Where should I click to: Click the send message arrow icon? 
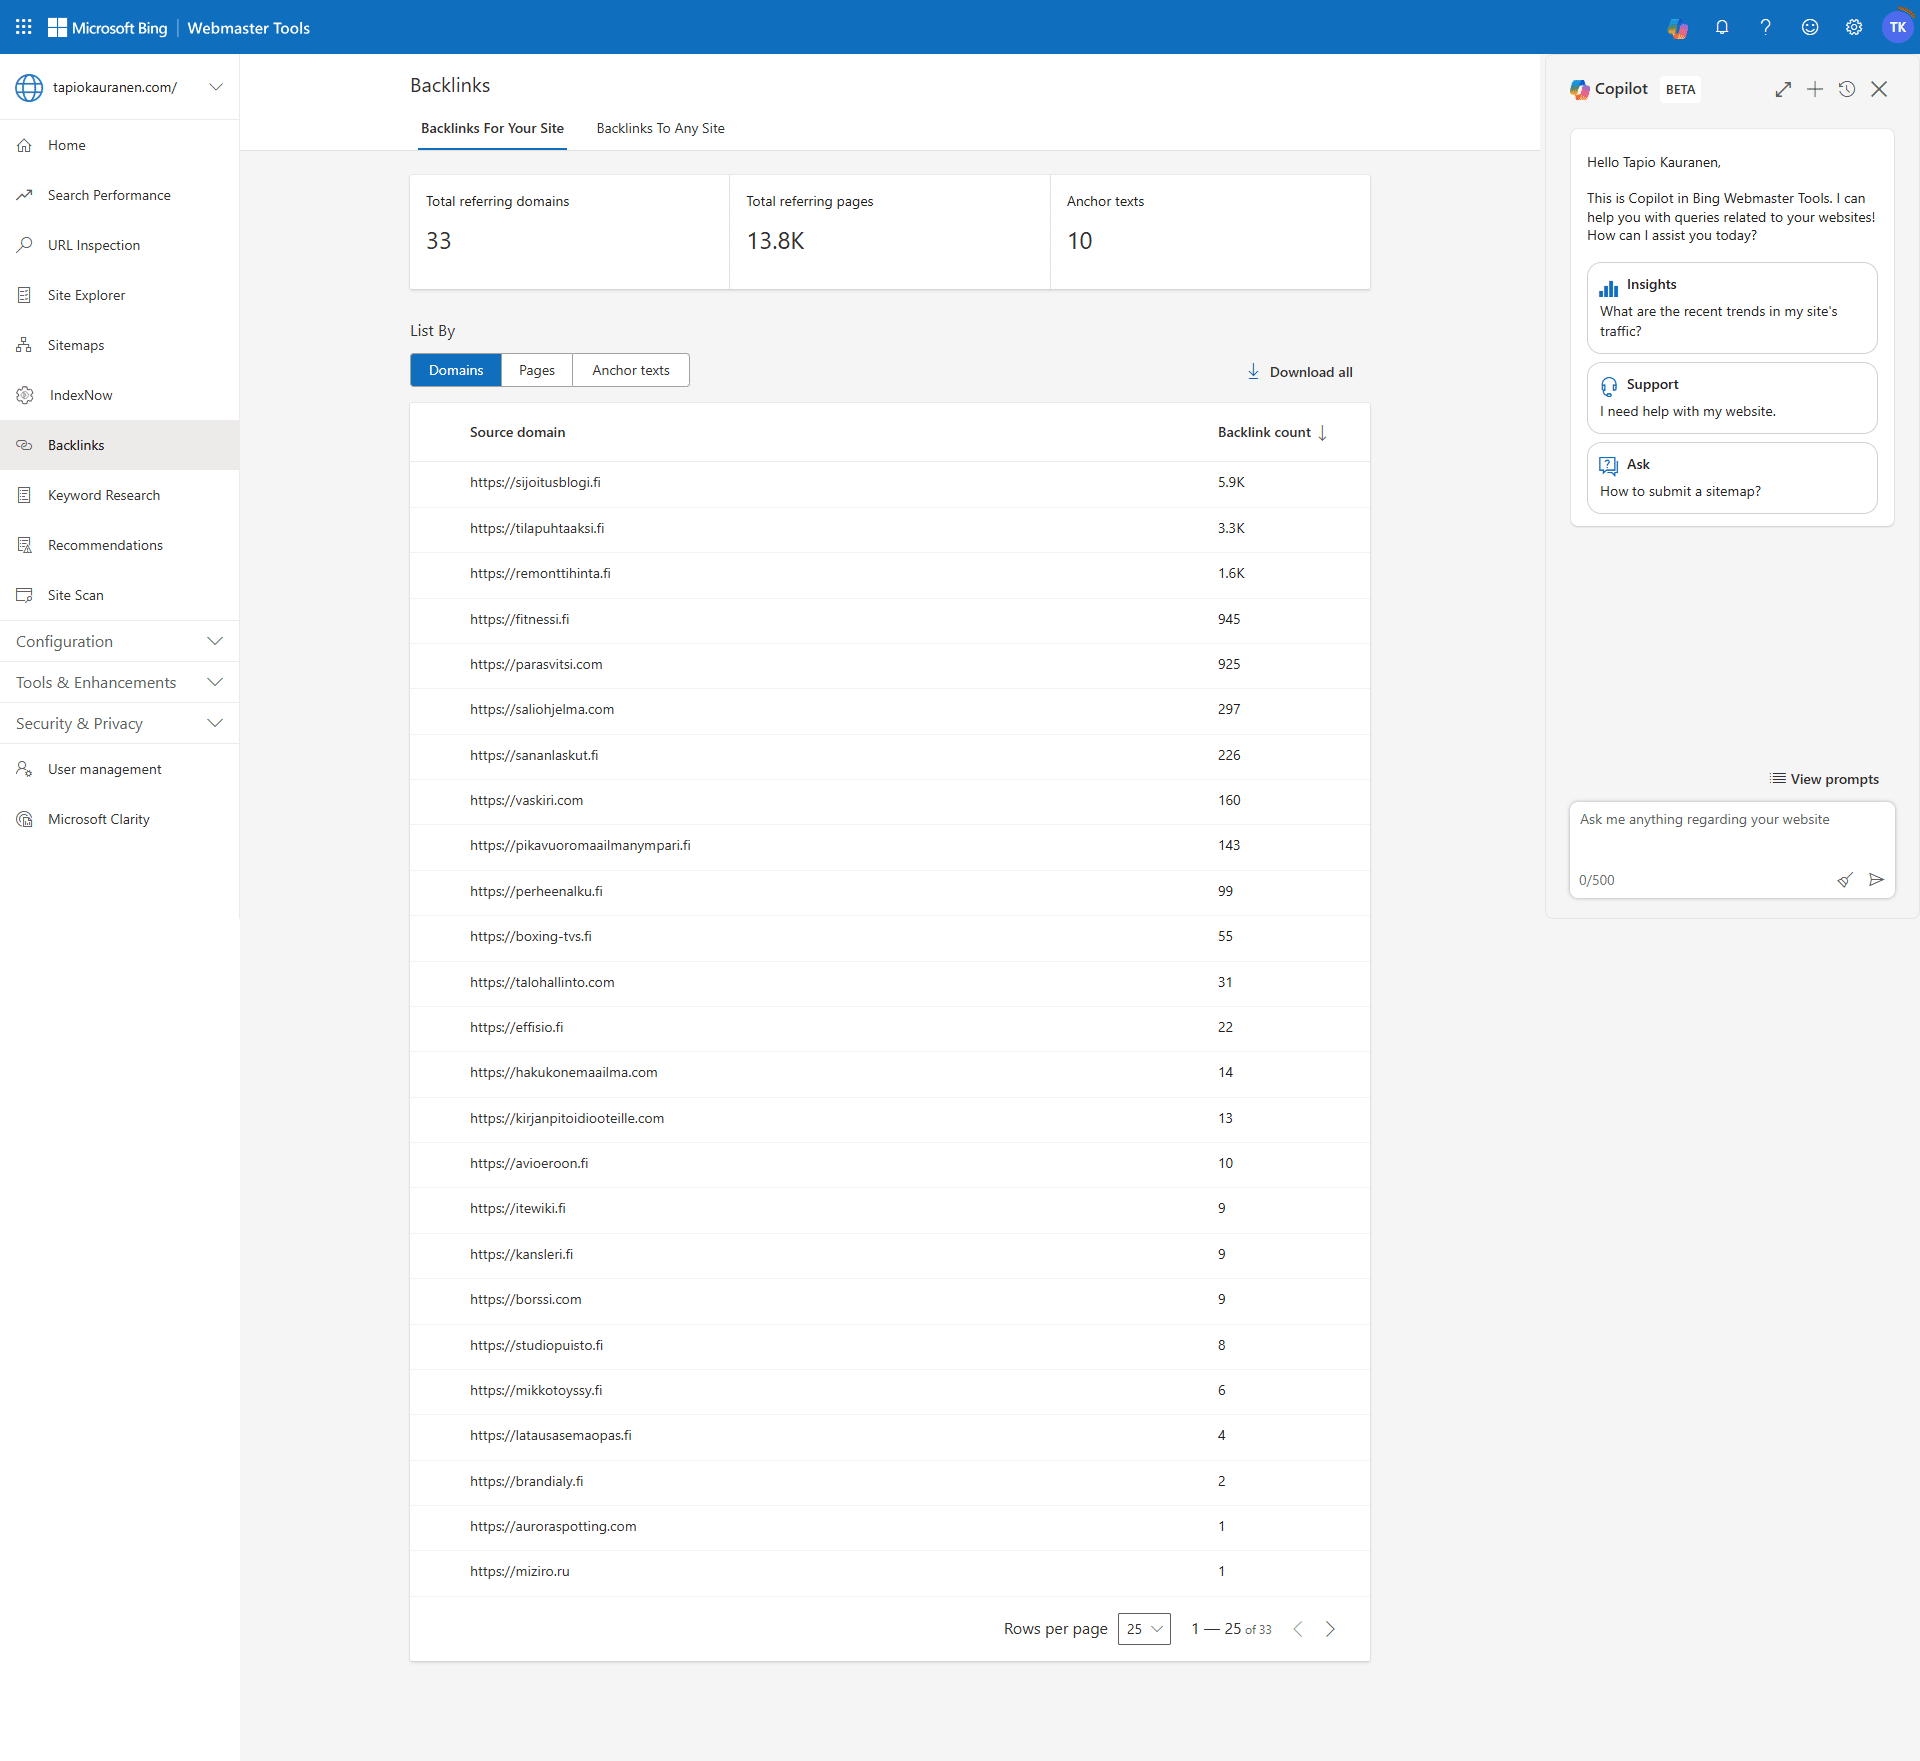coord(1876,880)
